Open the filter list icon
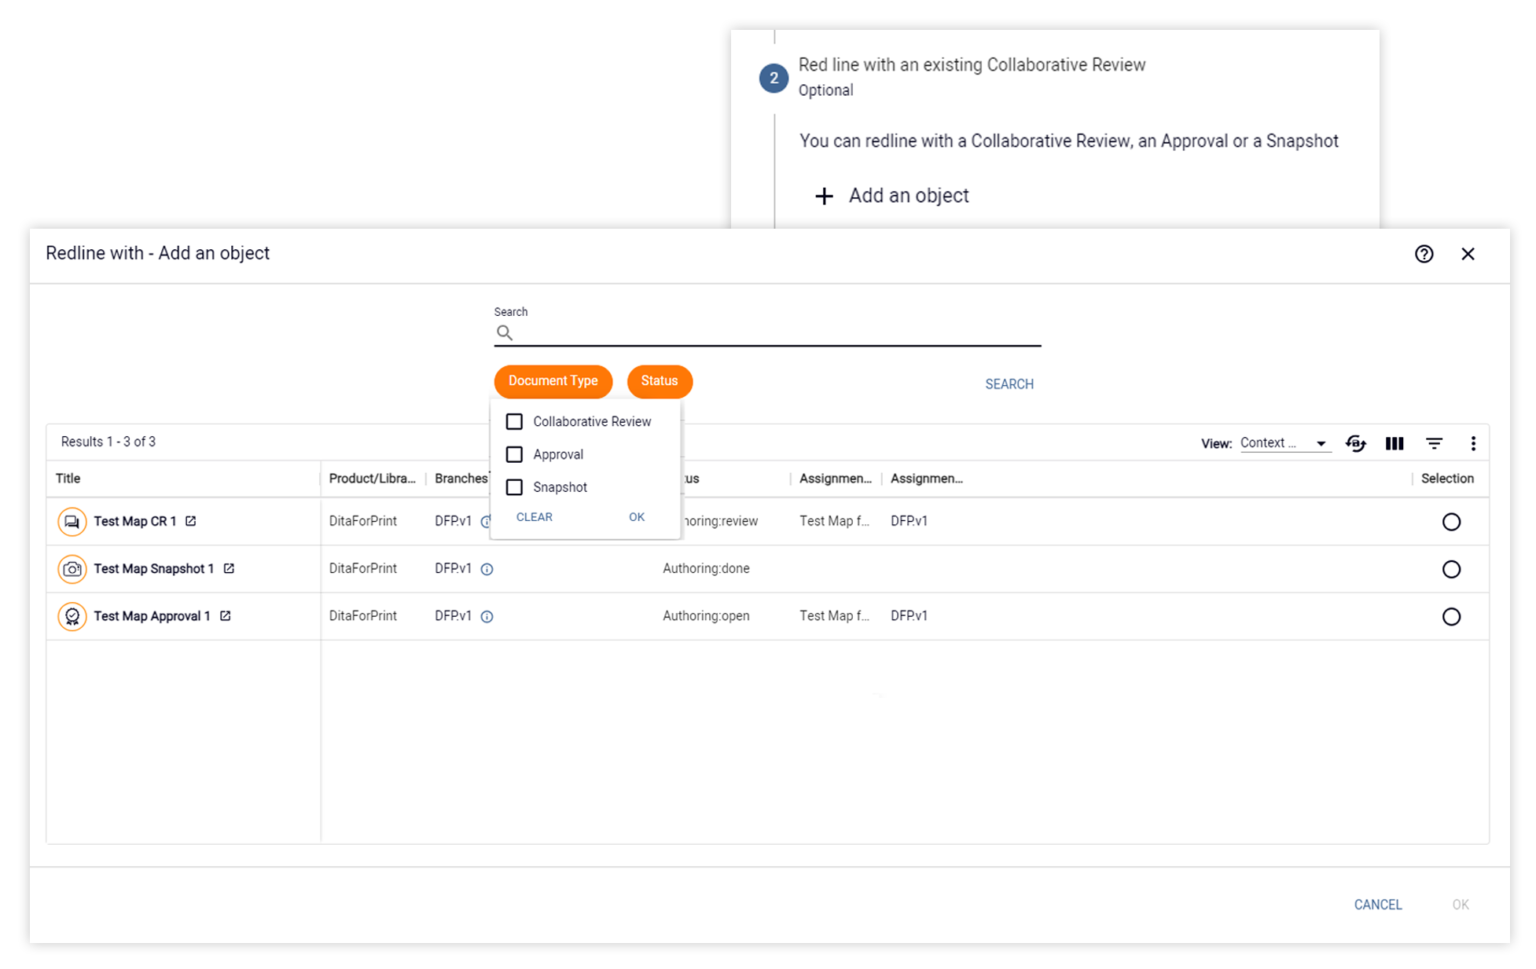Screen dimensions: 1536x969 [x=1434, y=443]
